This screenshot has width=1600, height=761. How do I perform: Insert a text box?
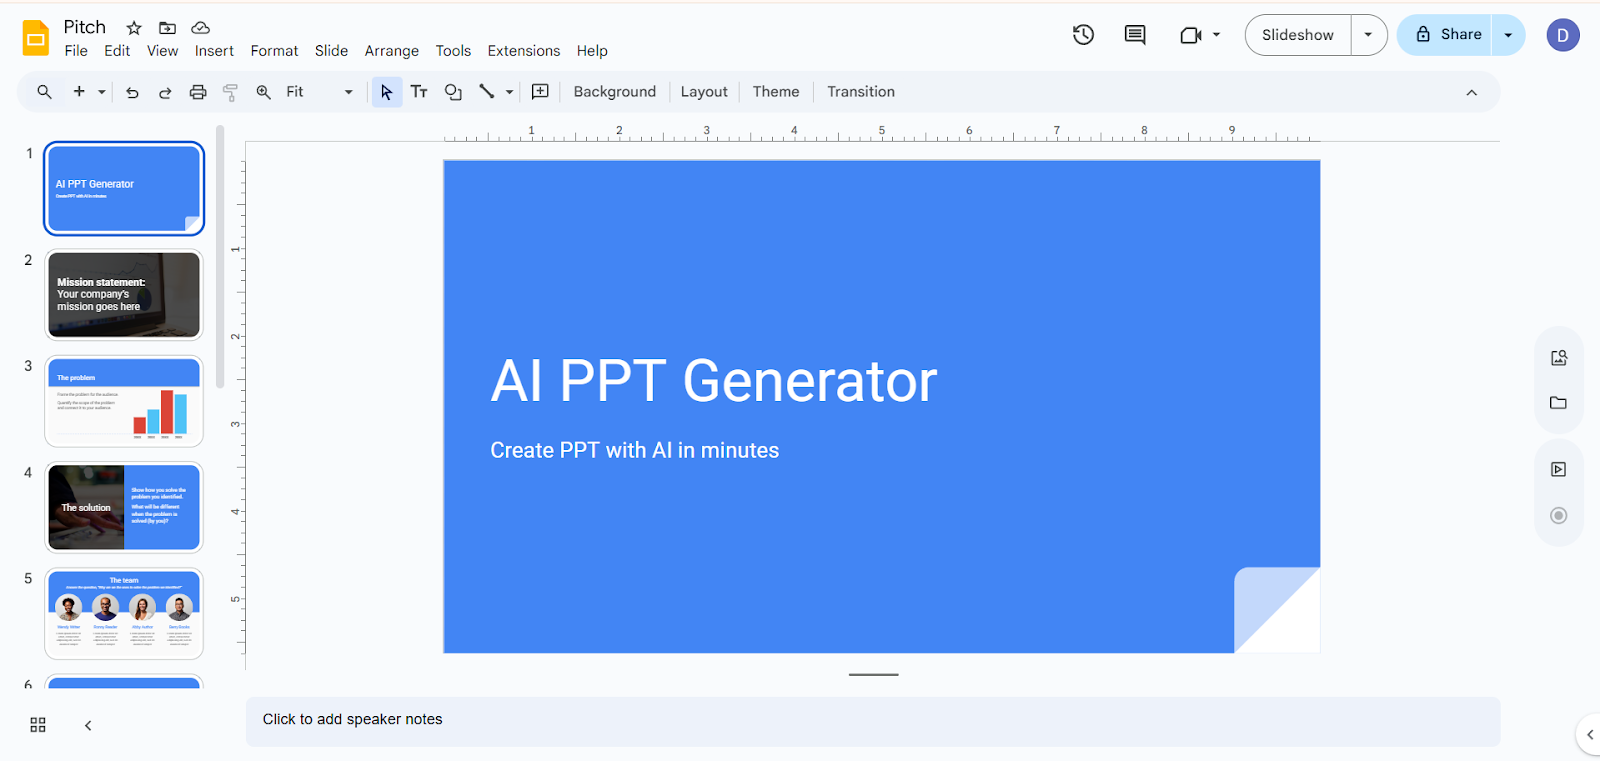419,92
